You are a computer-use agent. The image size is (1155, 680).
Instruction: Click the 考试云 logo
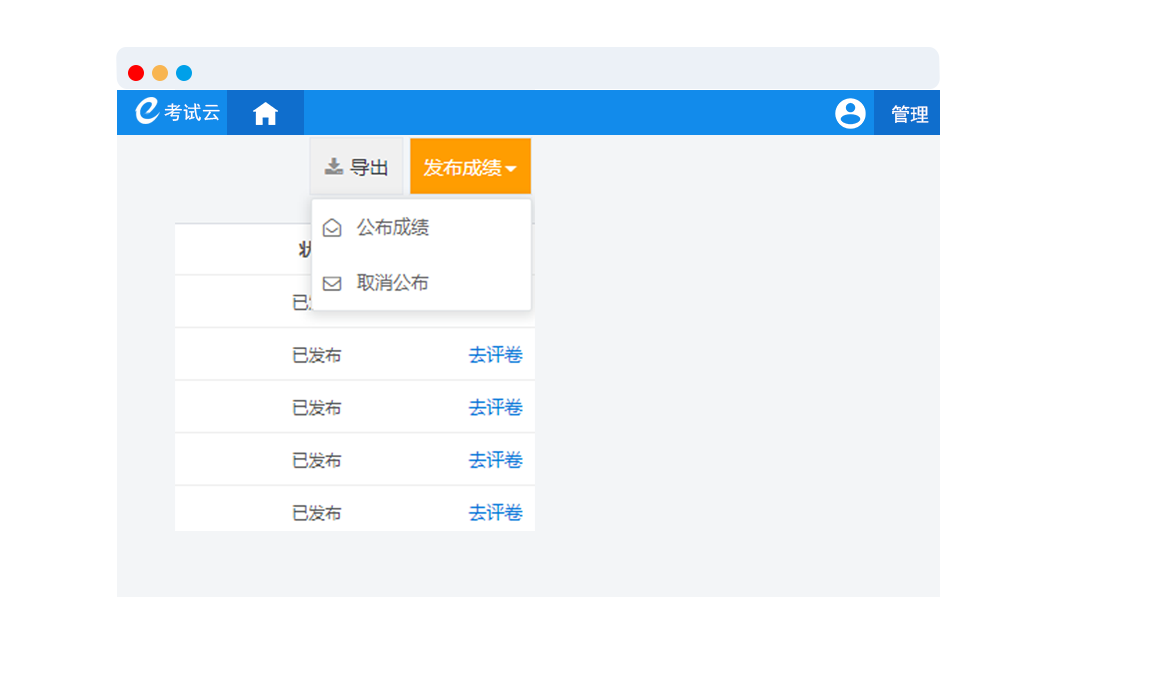click(177, 112)
